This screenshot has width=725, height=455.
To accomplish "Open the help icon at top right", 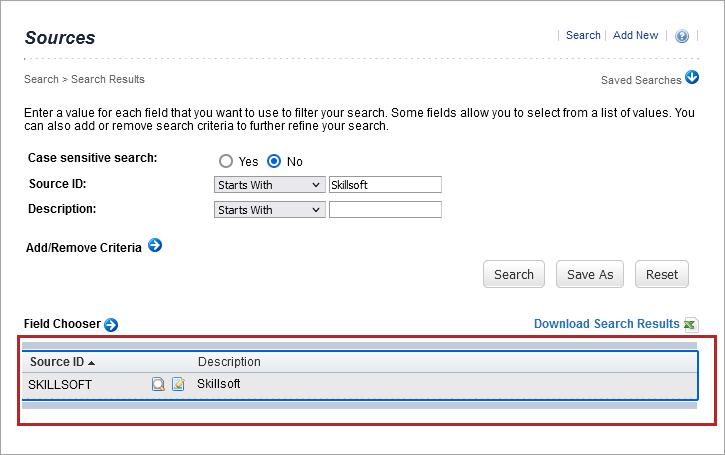I will point(682,36).
